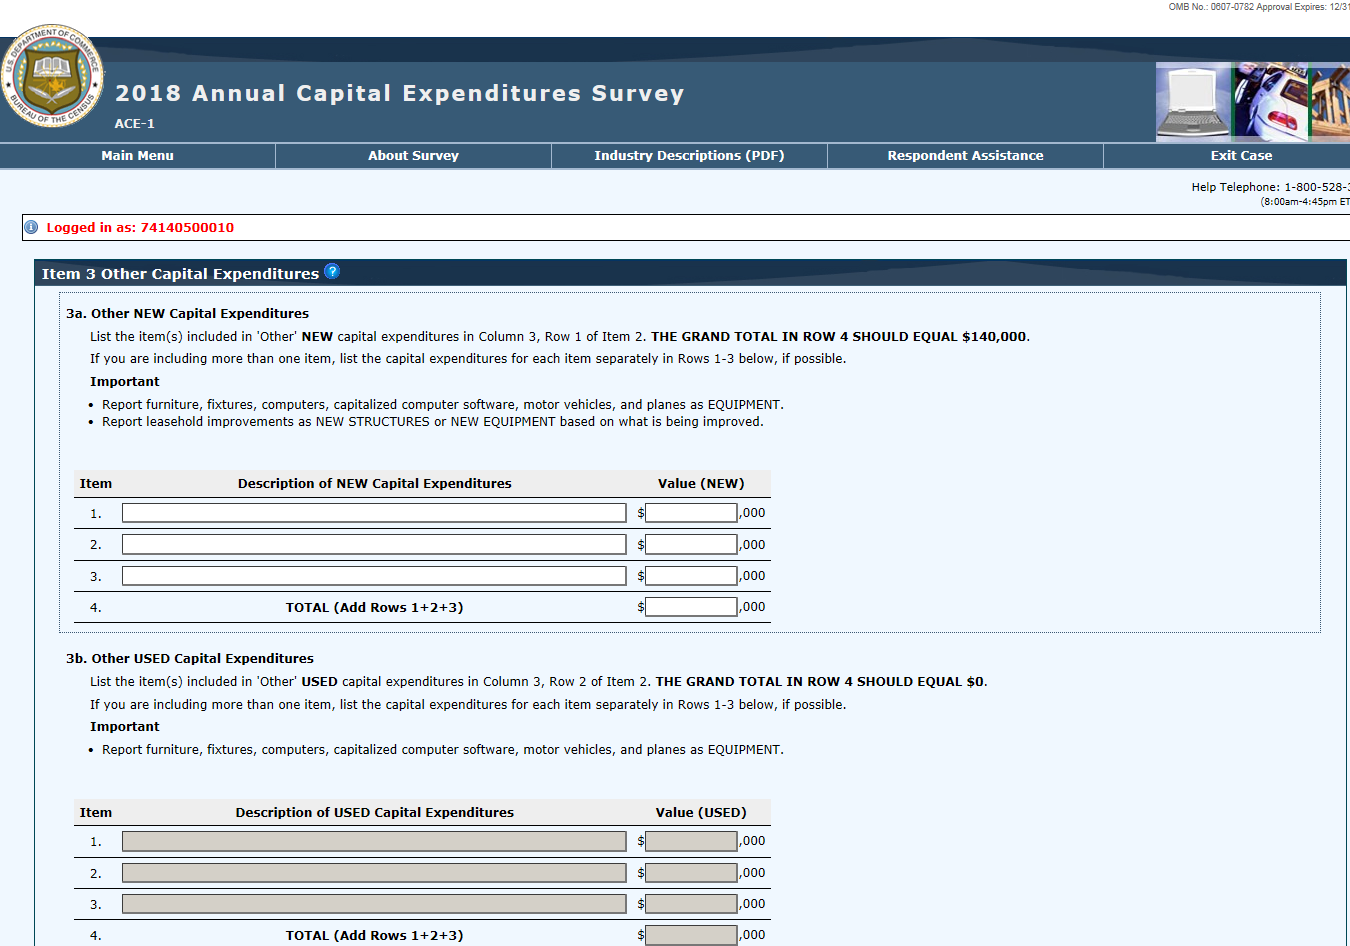The width and height of the screenshot is (1350, 946).
Task: Click the USED TOTAL value field in row 4
Action: point(691,935)
